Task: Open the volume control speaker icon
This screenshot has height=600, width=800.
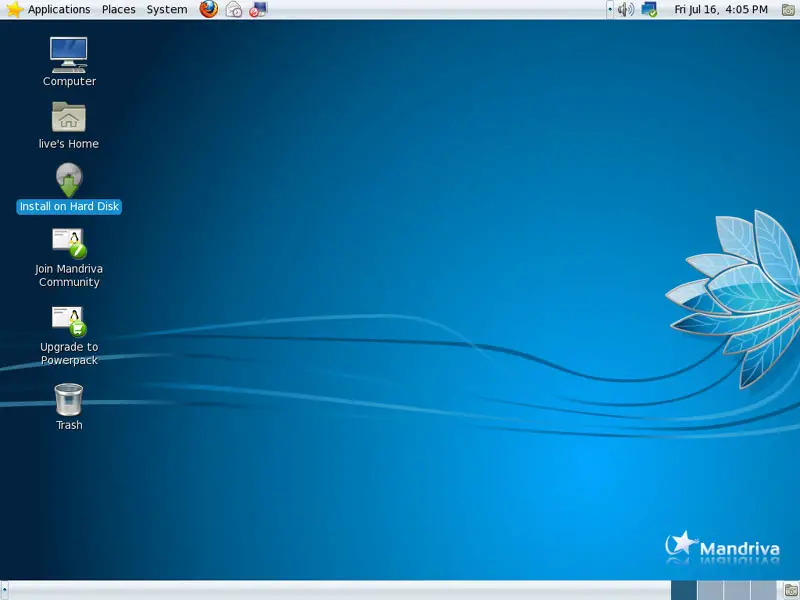Action: 625,9
